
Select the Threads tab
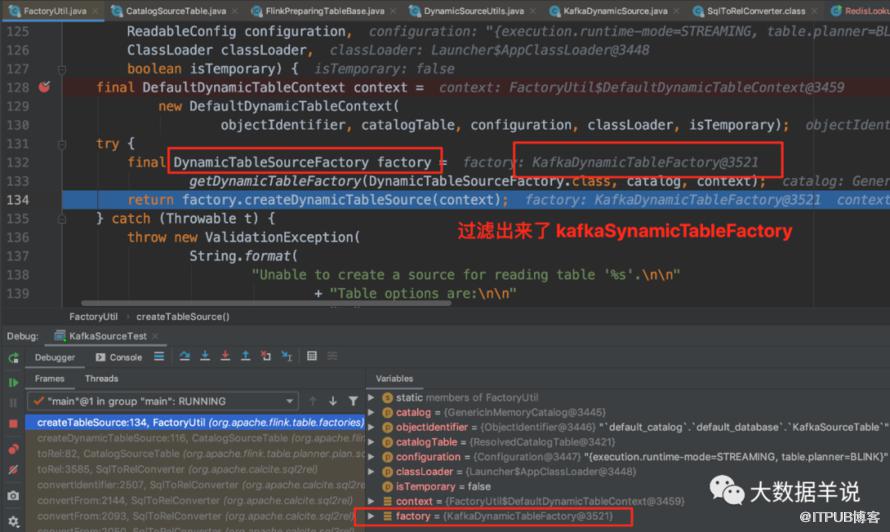102,379
